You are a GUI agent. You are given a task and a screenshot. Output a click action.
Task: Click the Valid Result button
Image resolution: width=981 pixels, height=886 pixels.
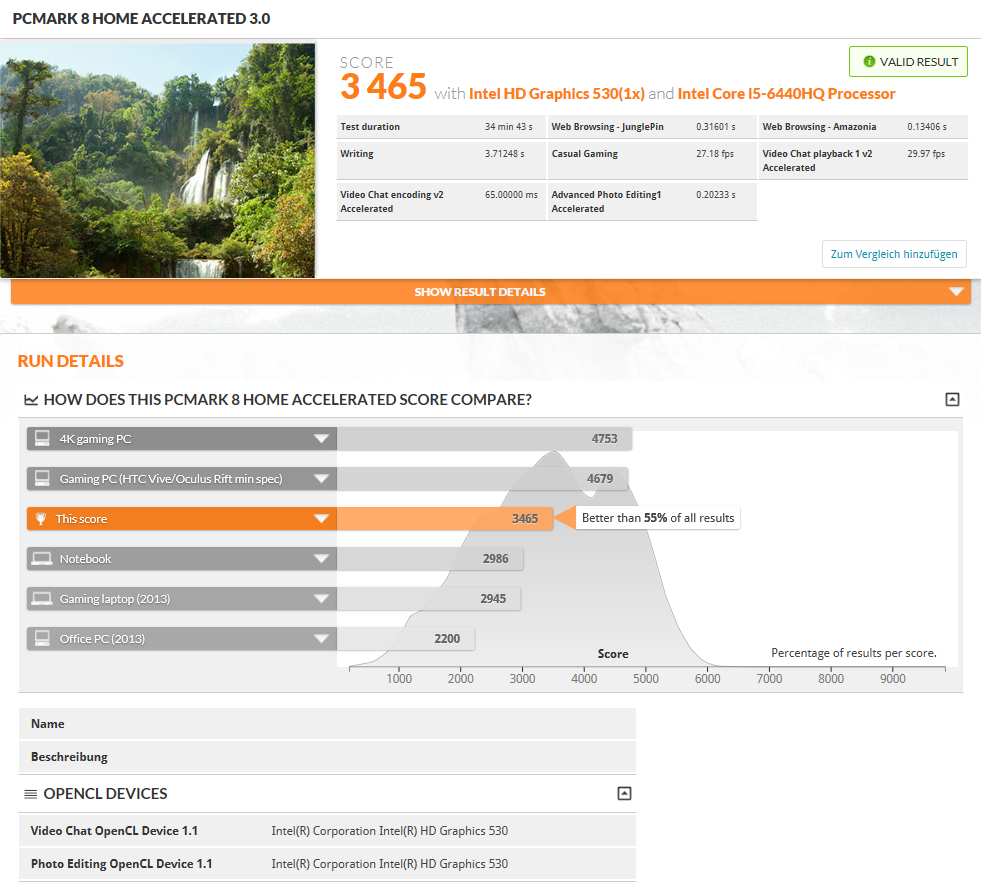[908, 62]
